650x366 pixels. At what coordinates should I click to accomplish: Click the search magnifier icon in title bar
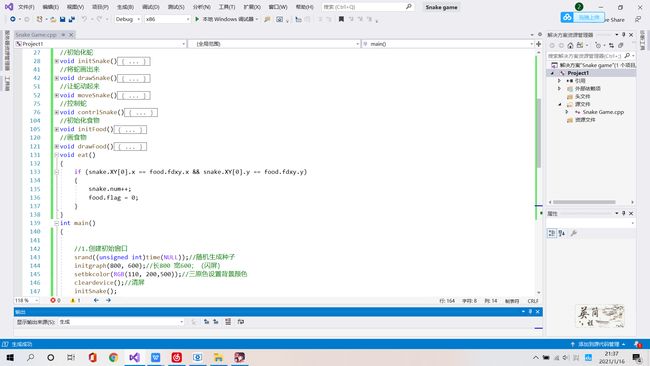click(x=408, y=7)
